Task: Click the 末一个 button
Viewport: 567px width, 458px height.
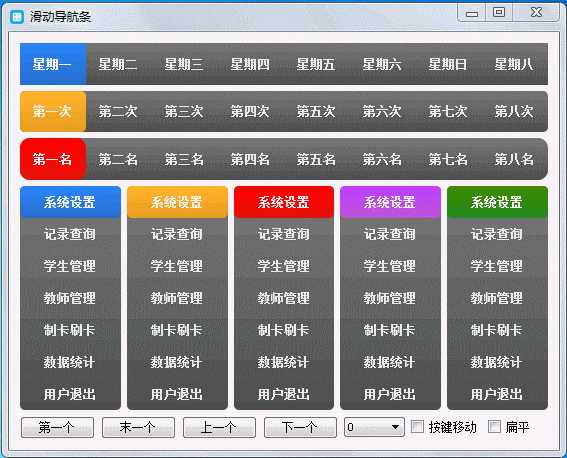Action: (138, 428)
